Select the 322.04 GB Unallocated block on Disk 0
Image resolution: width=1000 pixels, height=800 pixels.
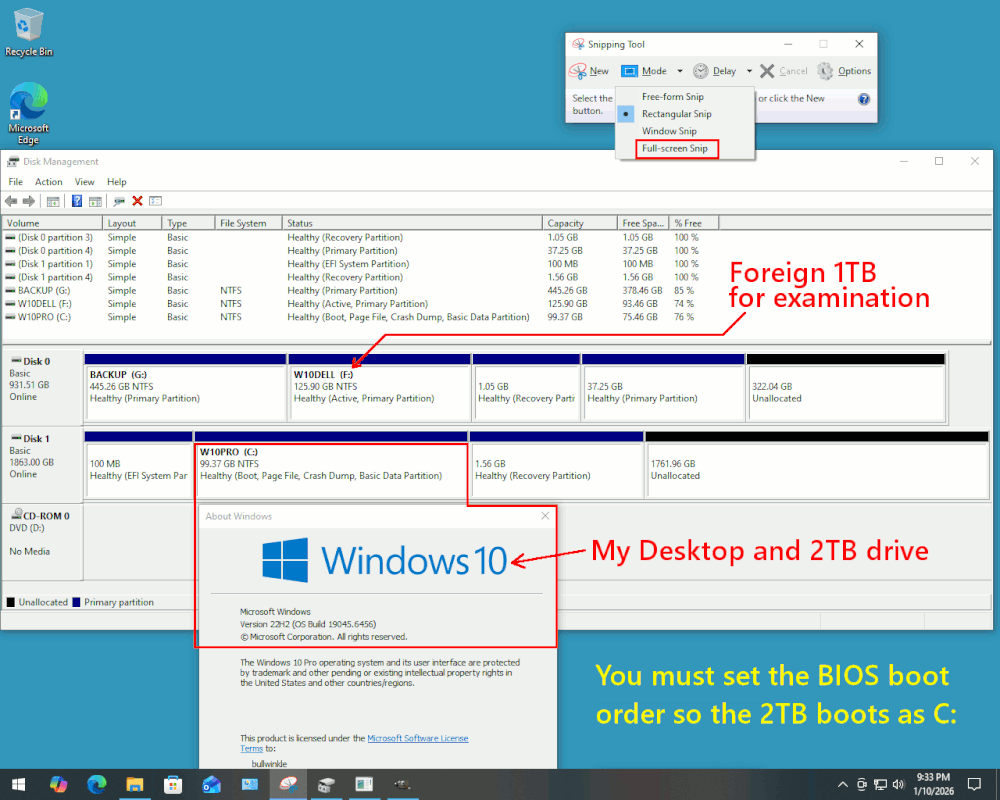tap(846, 387)
